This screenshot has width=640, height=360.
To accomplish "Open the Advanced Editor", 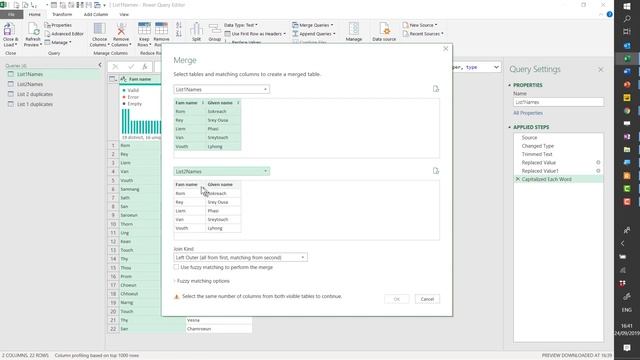I will click(x=64, y=34).
